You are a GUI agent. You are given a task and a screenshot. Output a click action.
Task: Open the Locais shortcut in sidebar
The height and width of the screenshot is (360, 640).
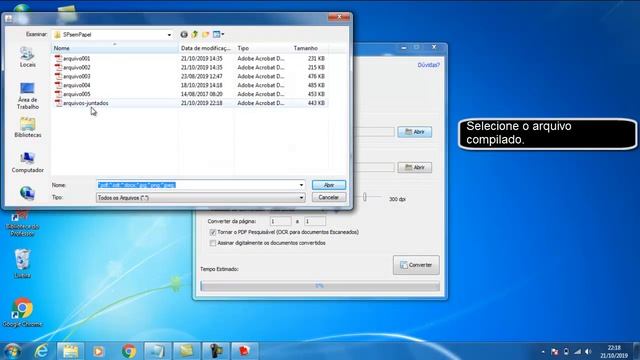(27, 57)
